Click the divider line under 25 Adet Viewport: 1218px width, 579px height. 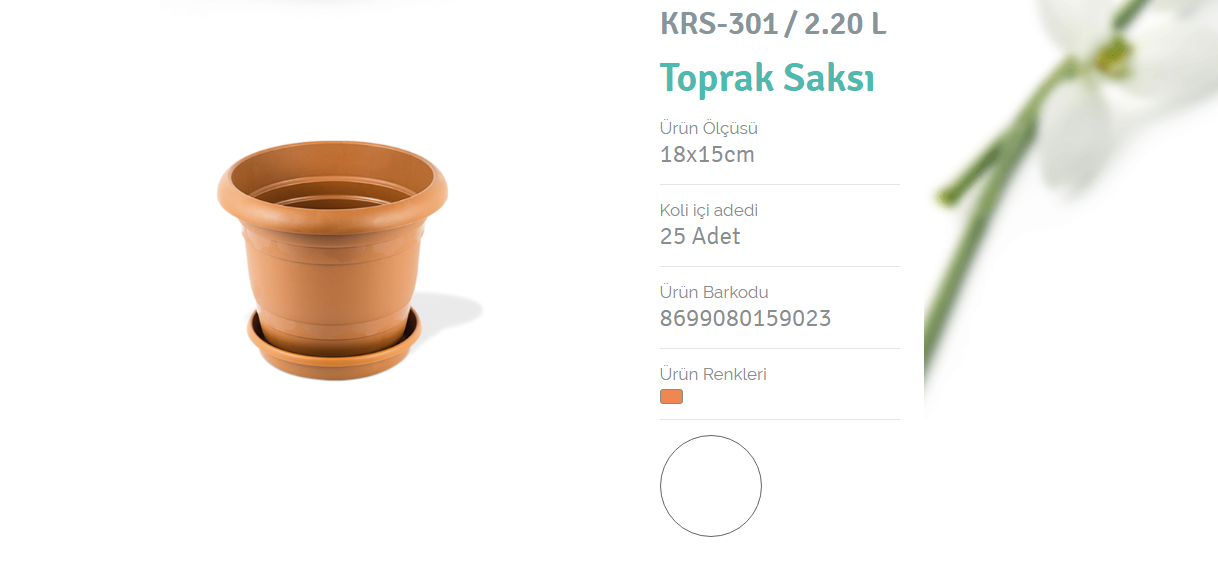(x=780, y=267)
